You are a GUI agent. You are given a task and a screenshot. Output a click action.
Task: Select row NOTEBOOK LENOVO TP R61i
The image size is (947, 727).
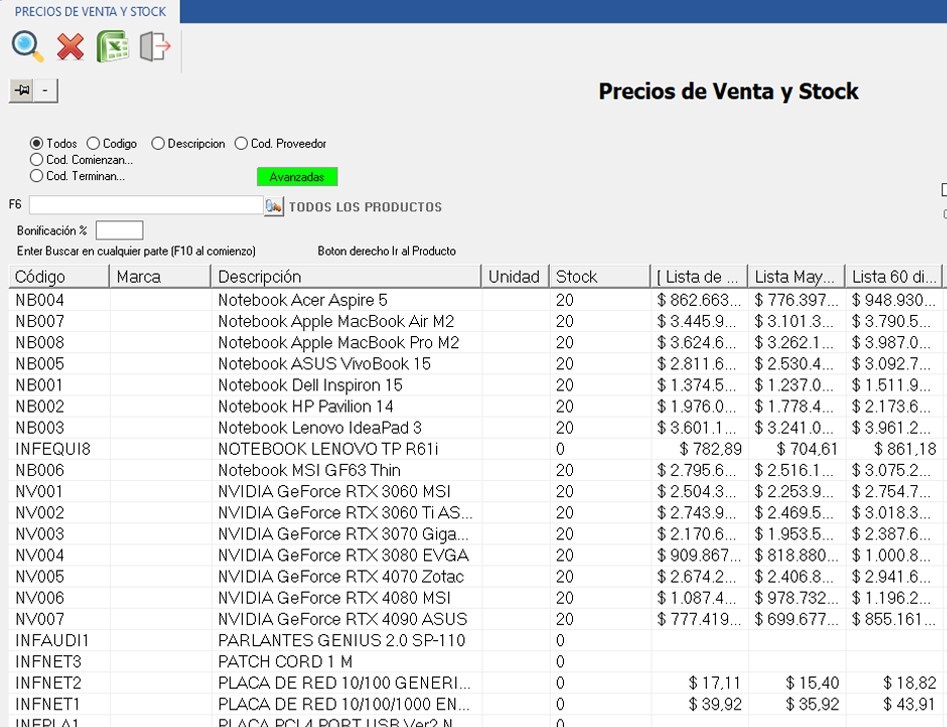point(476,449)
